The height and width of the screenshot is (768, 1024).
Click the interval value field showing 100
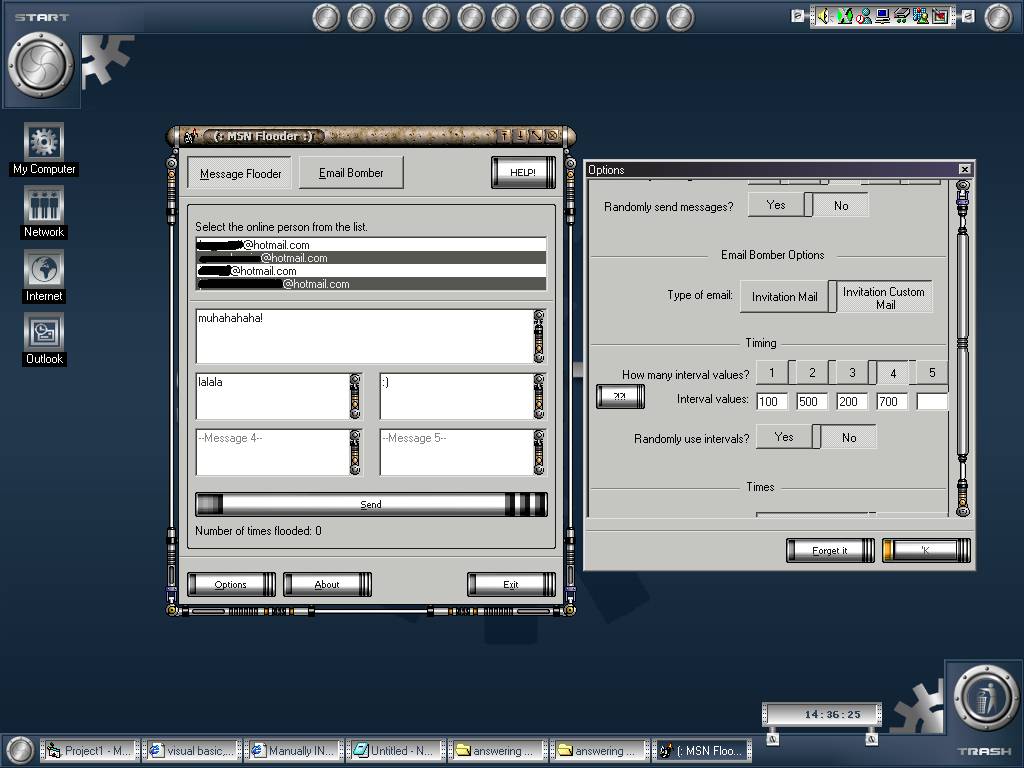click(772, 401)
